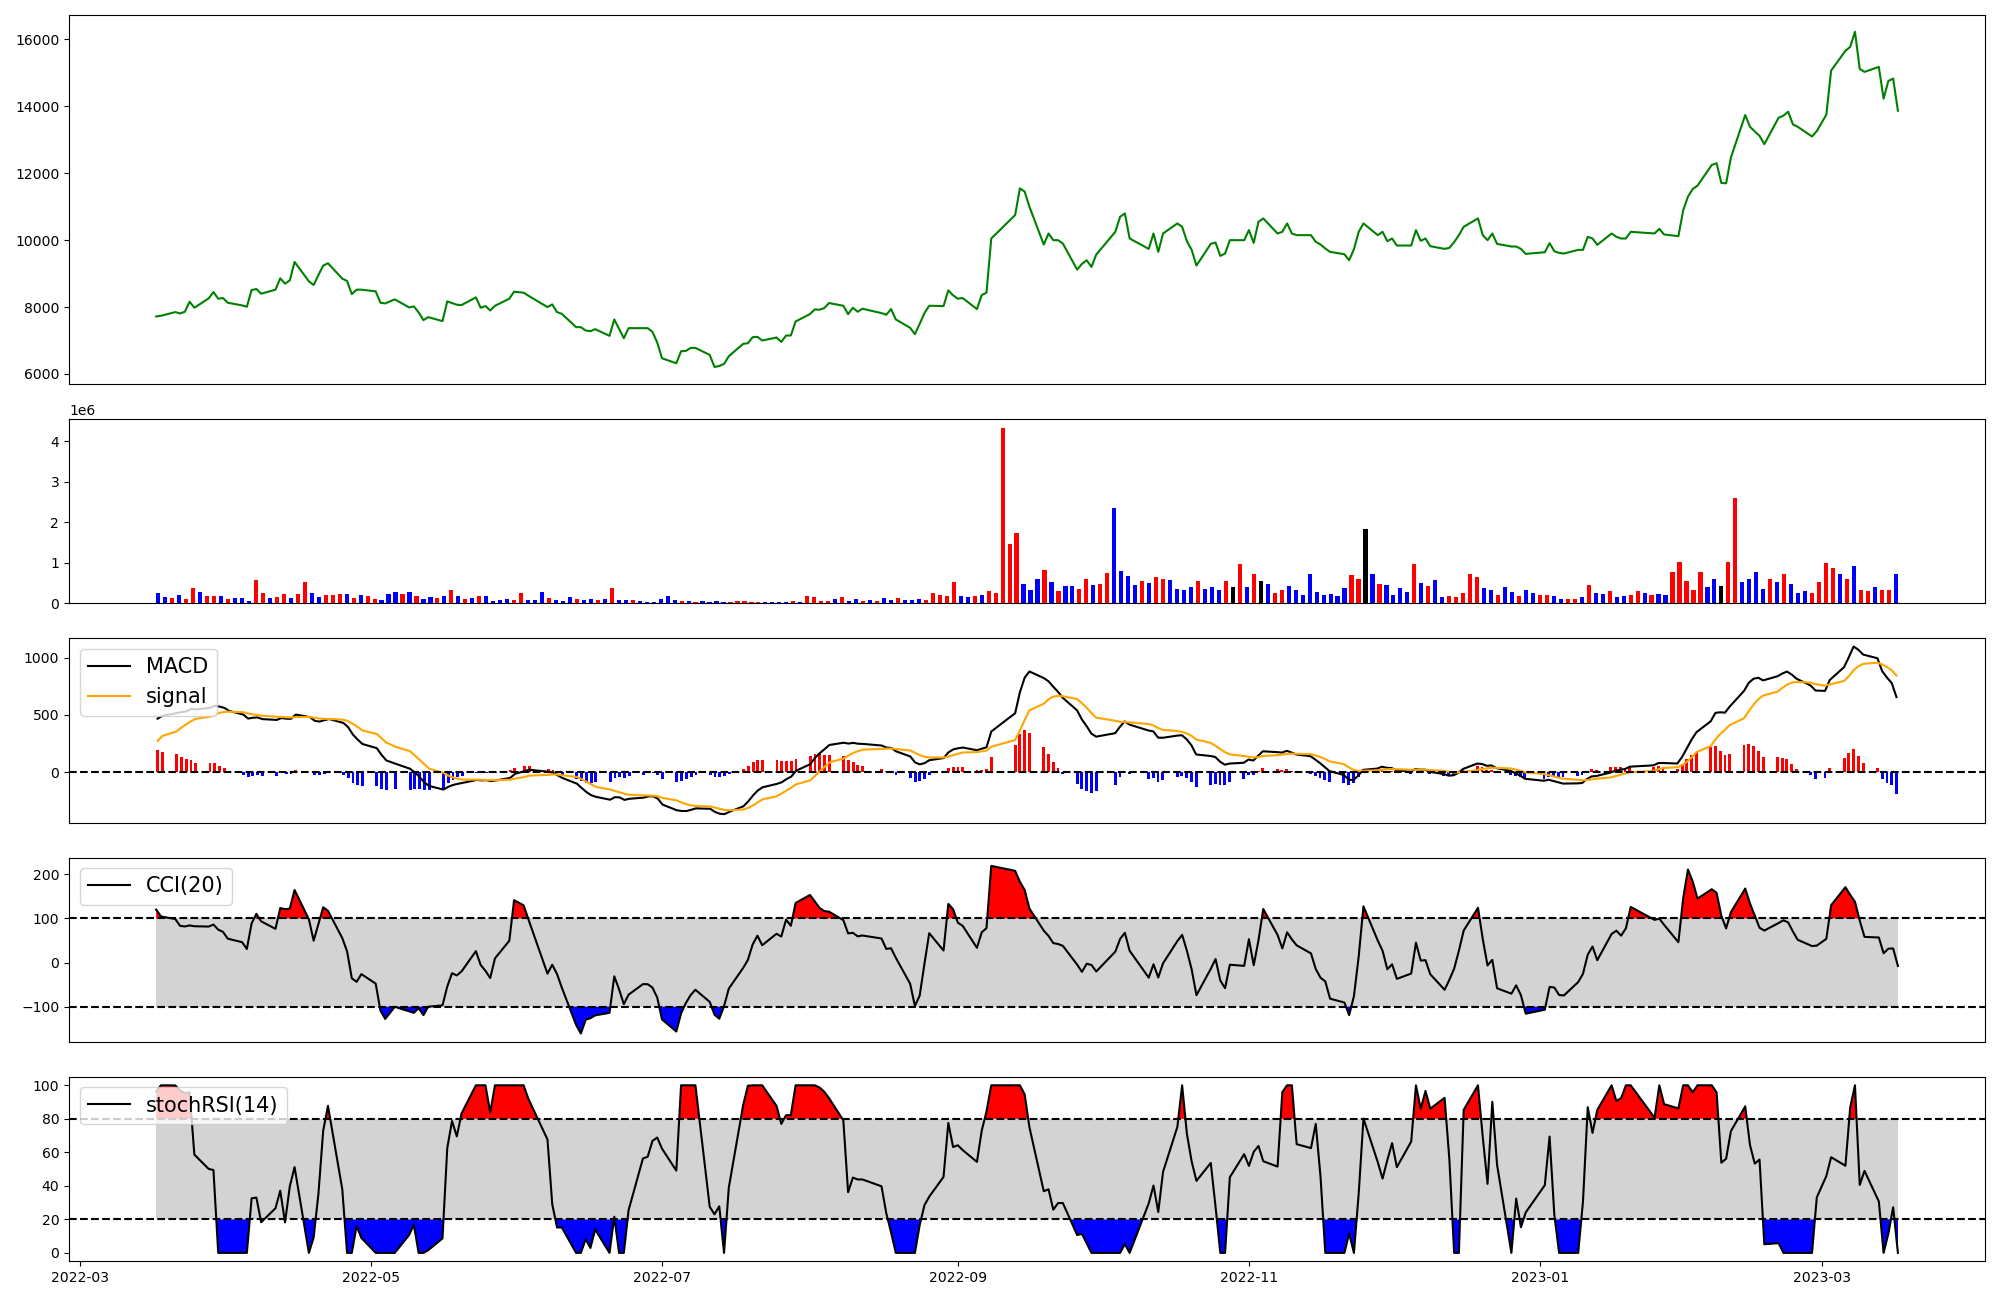Click the 200 tick on the CCI axis
The width and height of the screenshot is (2000, 1300).
click(x=46, y=875)
